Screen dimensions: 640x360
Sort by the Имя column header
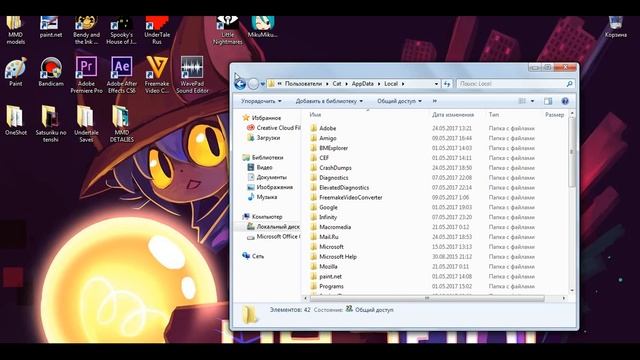315,115
